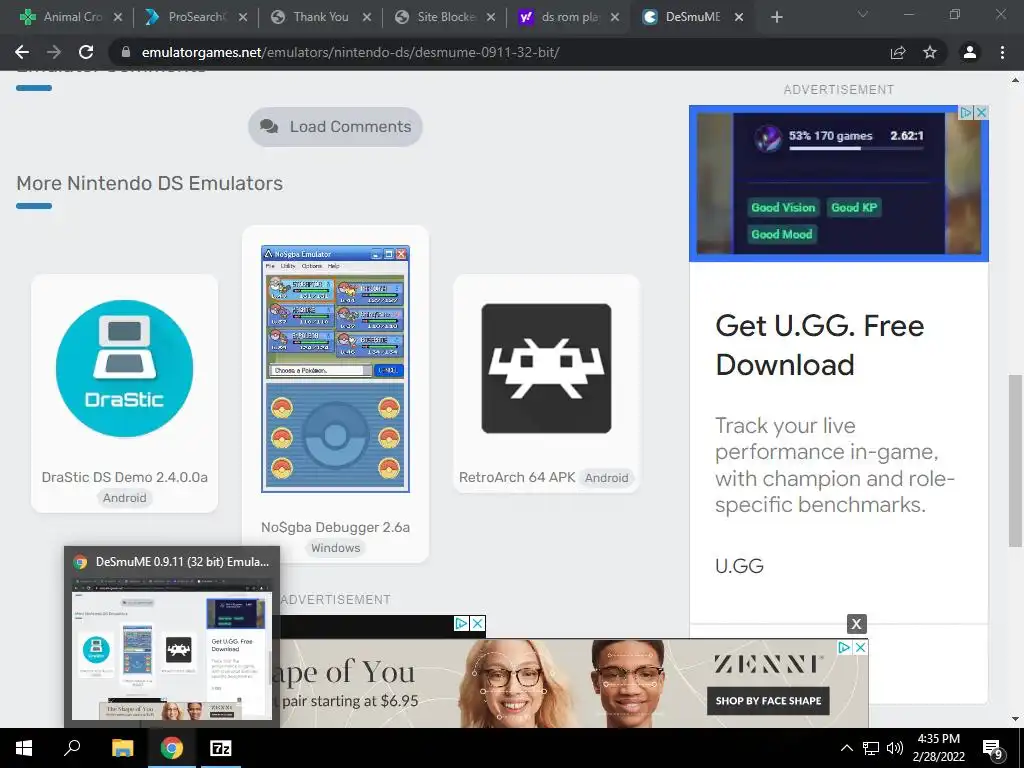This screenshot has height=768, width=1024.
Task: Click the Windows tag under NoSgba
Action: pyautogui.click(x=335, y=548)
